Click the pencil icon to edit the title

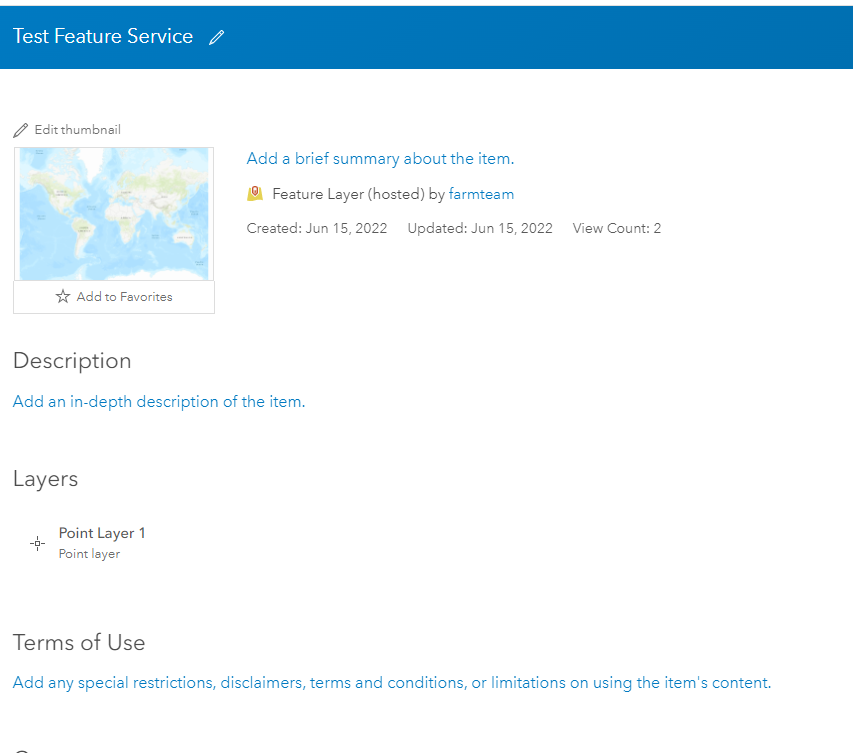pos(216,36)
